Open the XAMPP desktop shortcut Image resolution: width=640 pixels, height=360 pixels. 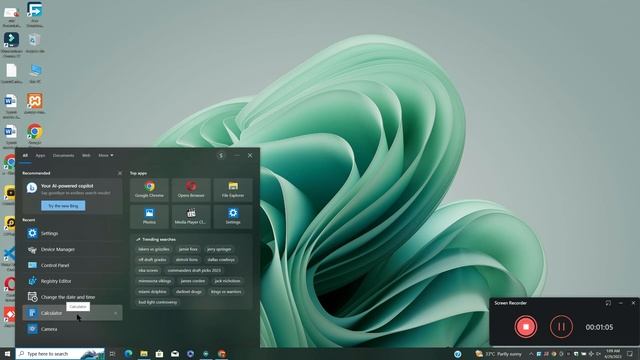coord(35,103)
